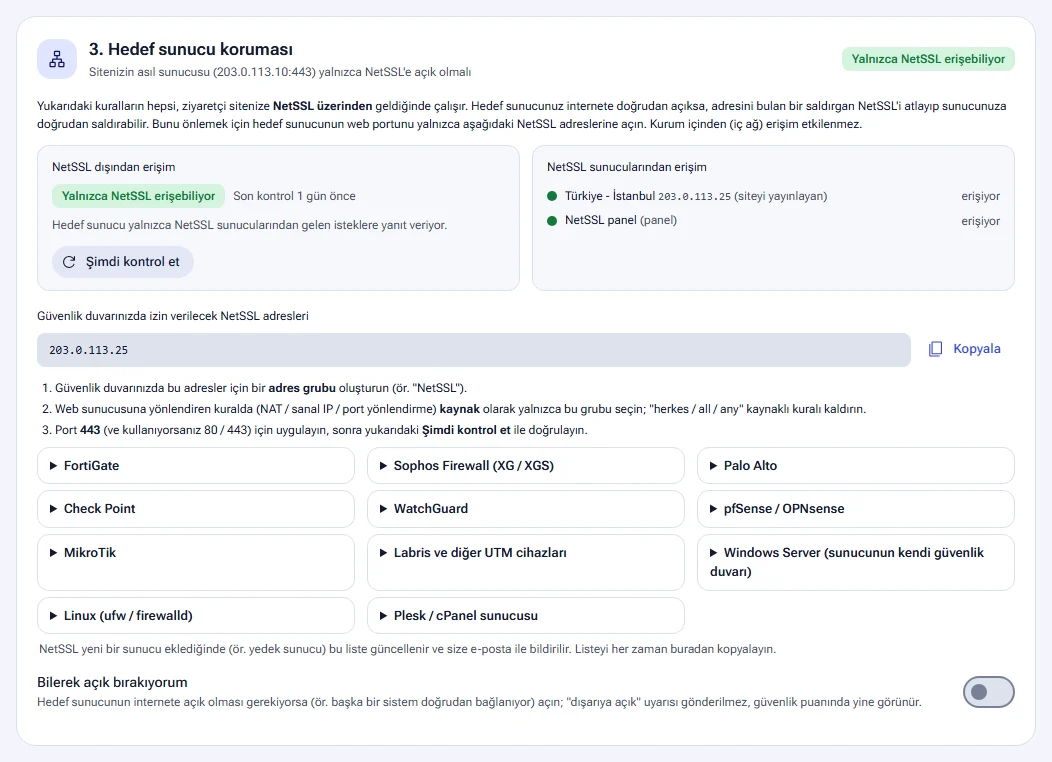Show the WatchGuard instructions
Screen dimensions: 1052x762
click(526, 508)
